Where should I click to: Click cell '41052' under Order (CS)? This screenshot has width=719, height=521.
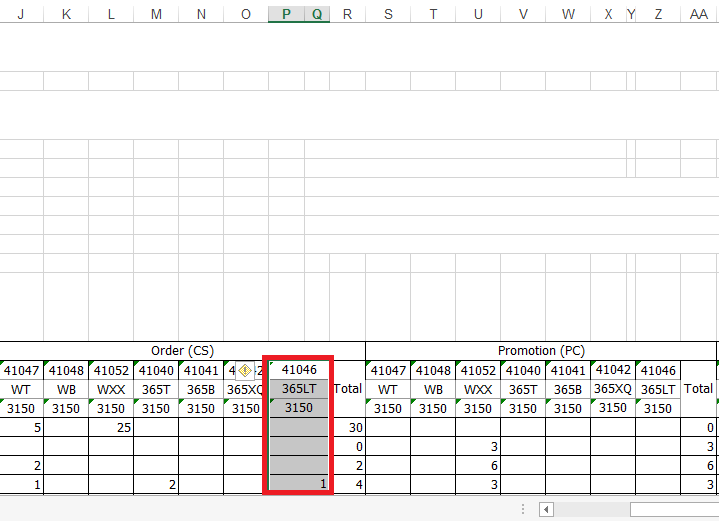pos(111,370)
